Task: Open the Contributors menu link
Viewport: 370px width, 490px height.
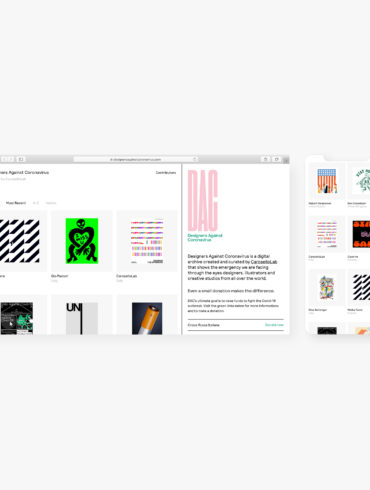Action: [x=166, y=173]
